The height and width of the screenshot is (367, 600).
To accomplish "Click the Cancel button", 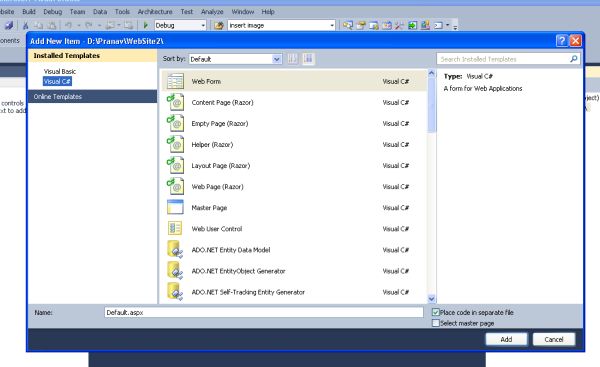I will click(554, 339).
